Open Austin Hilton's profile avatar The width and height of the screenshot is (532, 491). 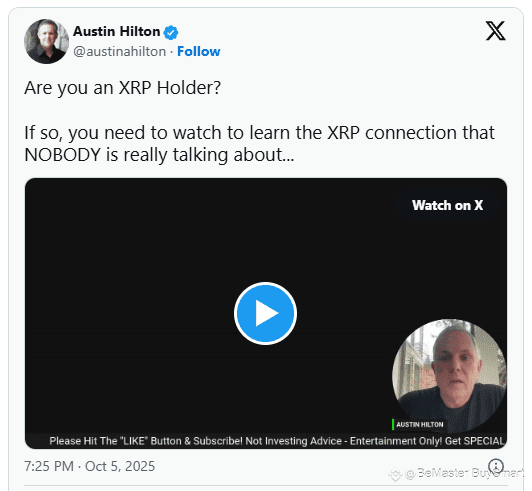(46, 41)
